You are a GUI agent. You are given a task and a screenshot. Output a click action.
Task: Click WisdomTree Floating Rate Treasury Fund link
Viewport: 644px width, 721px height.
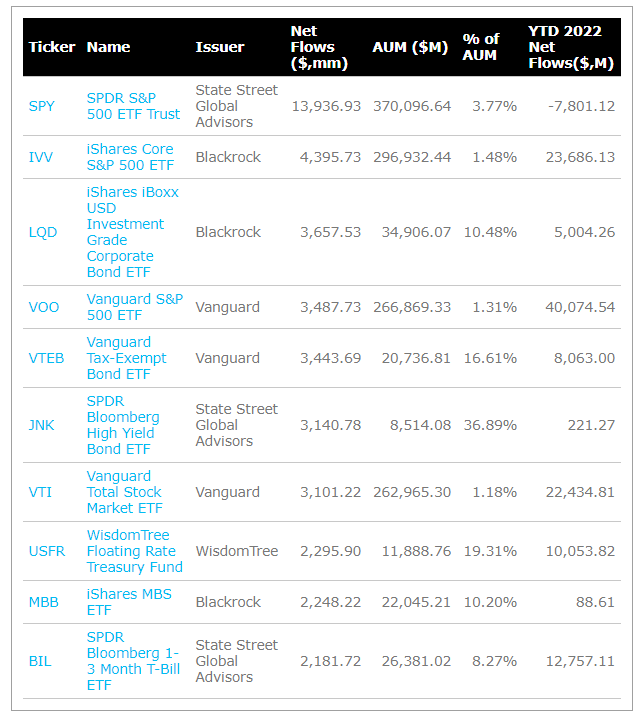(x=135, y=551)
